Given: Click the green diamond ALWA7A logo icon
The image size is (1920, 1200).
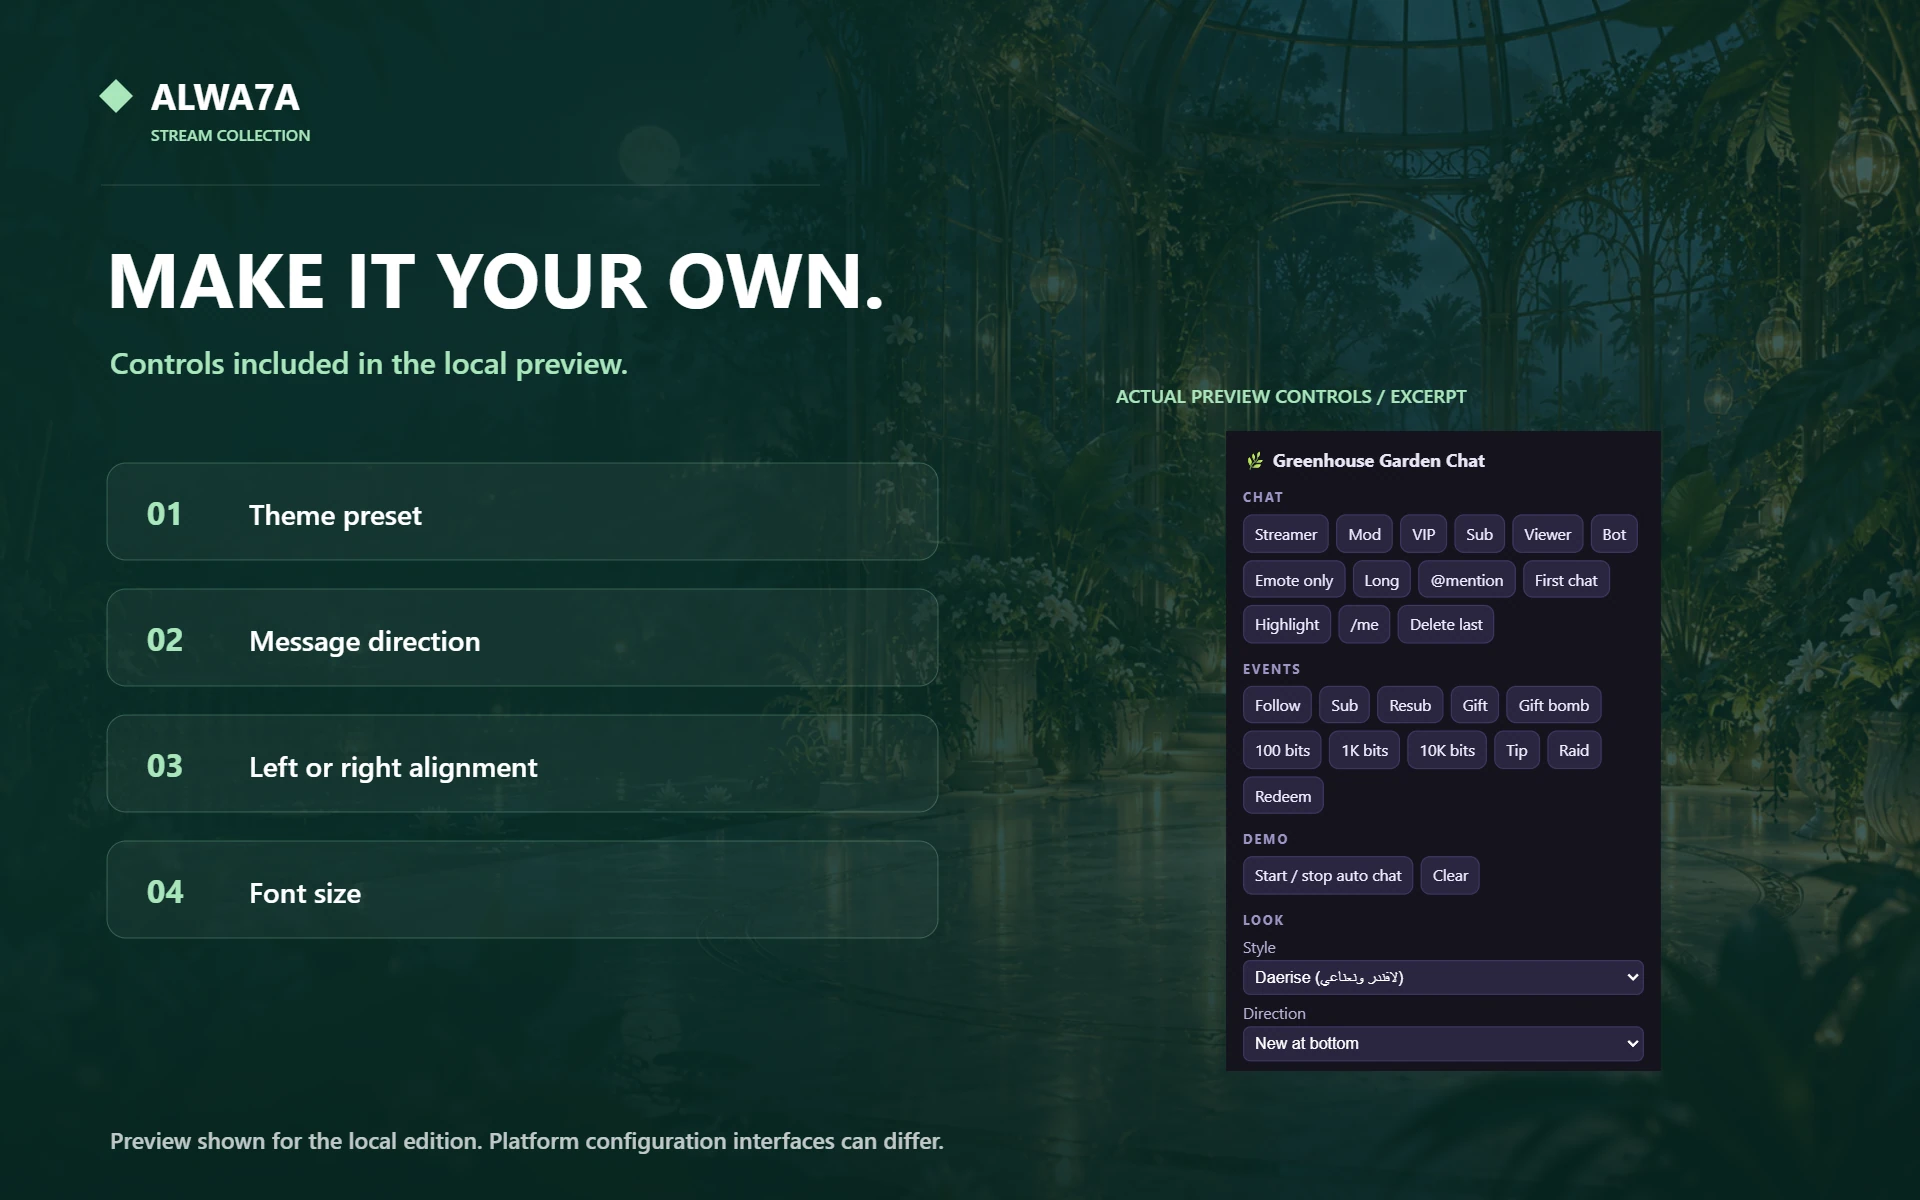Looking at the screenshot, I should click(x=116, y=96).
